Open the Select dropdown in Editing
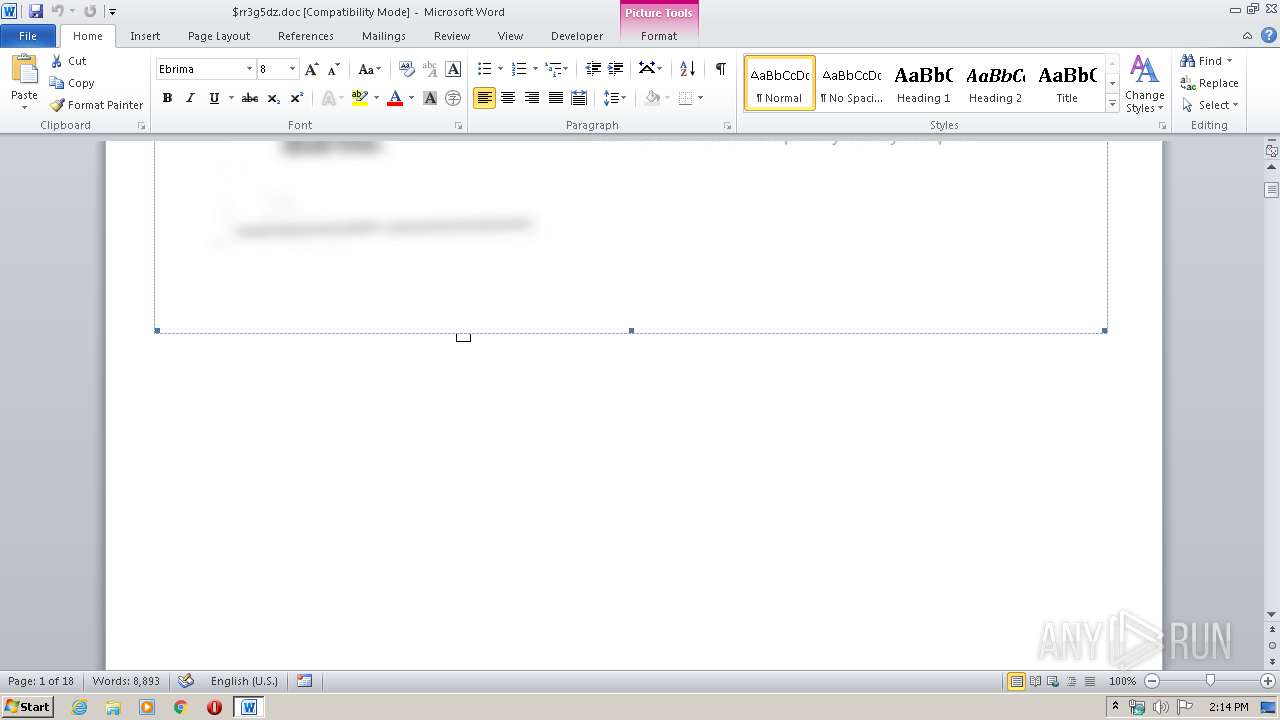Screen dimensions: 1280x720 click(1209, 105)
